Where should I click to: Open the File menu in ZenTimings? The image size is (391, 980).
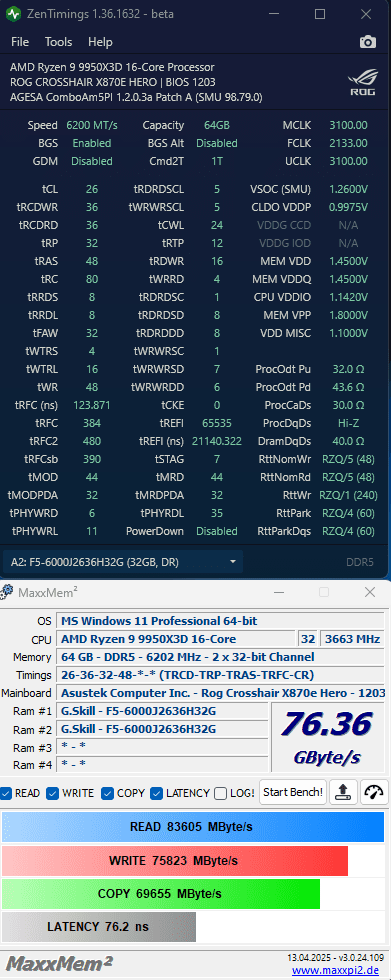coord(20,42)
